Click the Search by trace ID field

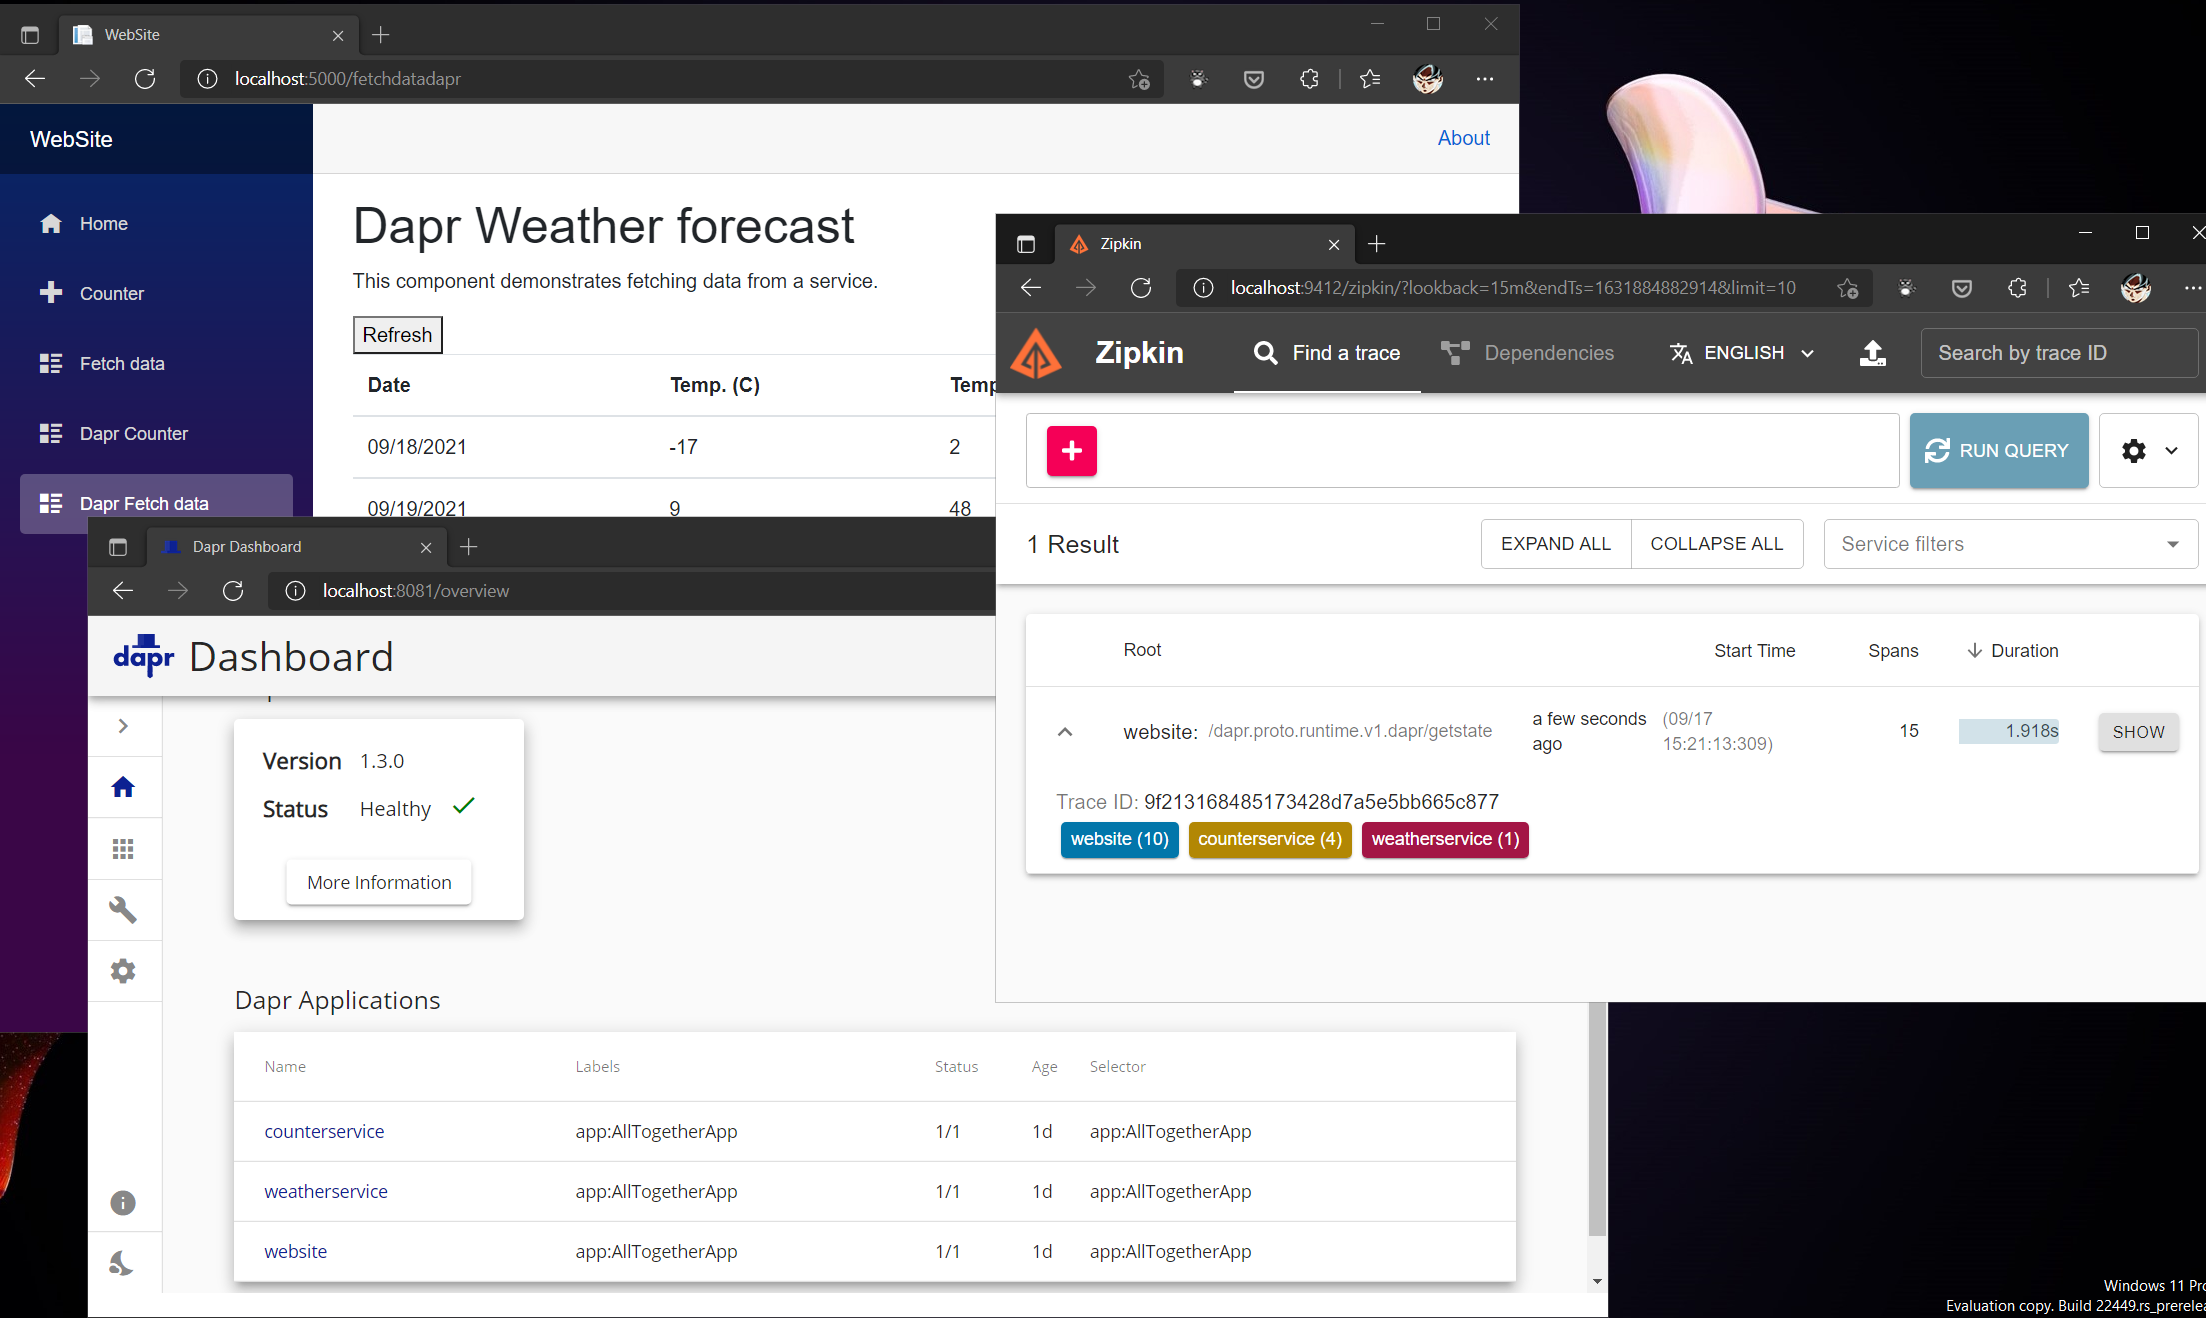(2058, 353)
